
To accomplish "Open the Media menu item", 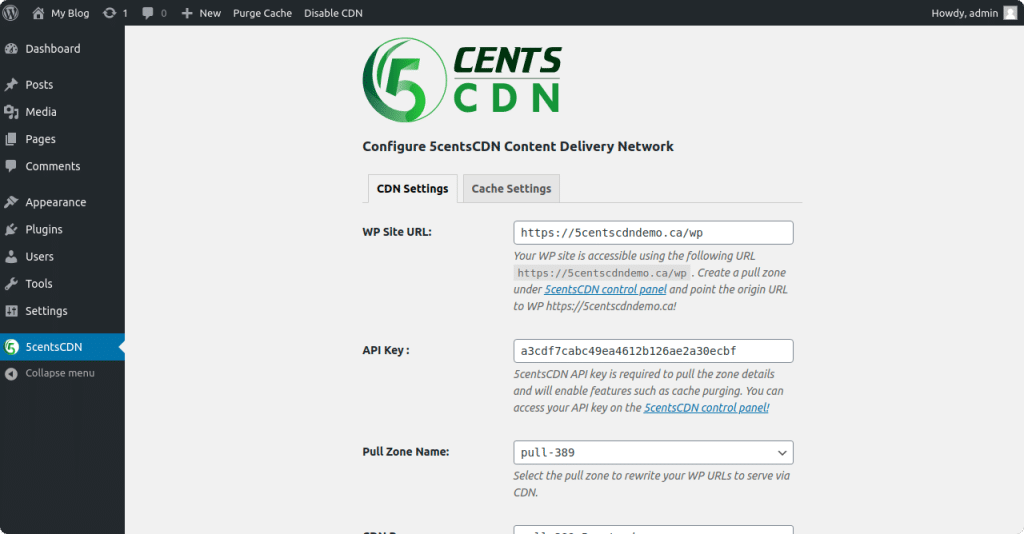I will pyautogui.click(x=62, y=112).
